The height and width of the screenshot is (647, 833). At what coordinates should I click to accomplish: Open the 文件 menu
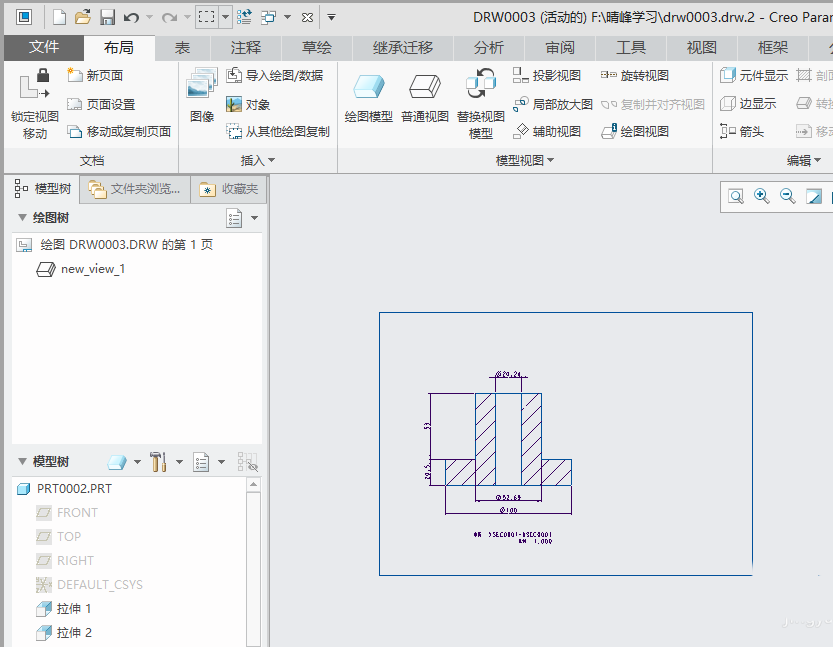click(x=41, y=46)
